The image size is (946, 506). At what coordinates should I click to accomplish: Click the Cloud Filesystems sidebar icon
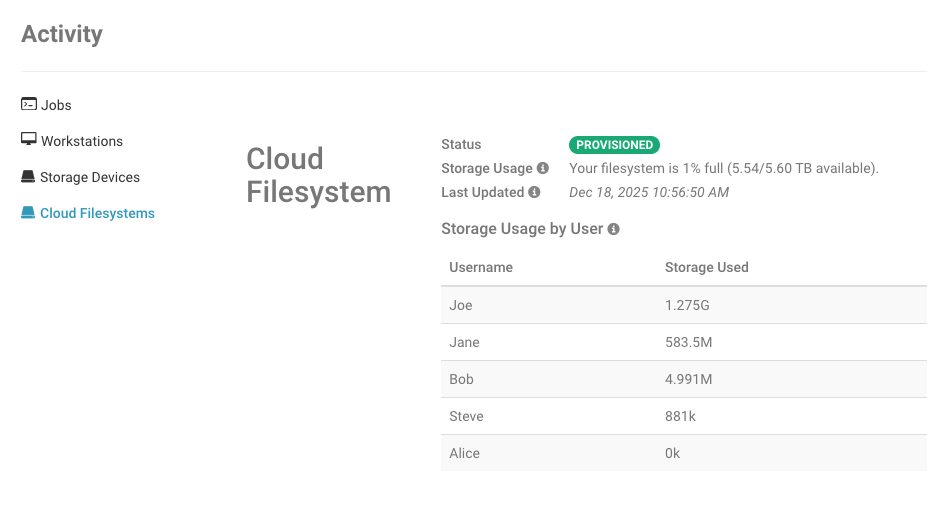(29, 213)
